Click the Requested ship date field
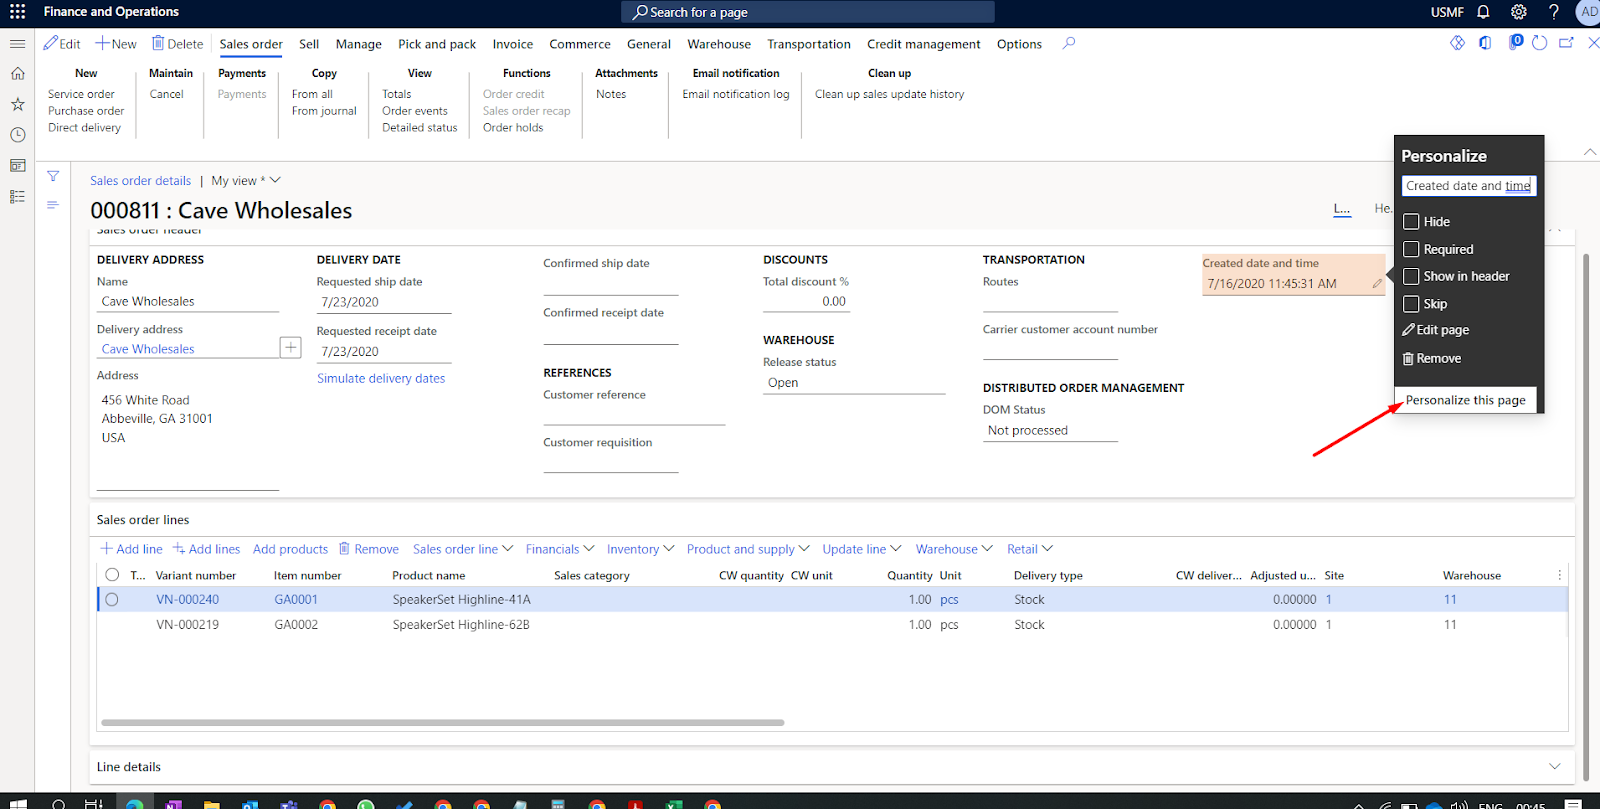The height and width of the screenshot is (809, 1600). point(384,302)
